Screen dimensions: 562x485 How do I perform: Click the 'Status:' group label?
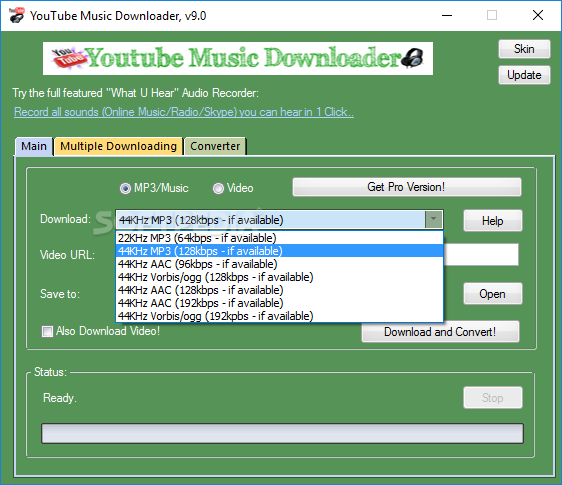pos(51,372)
